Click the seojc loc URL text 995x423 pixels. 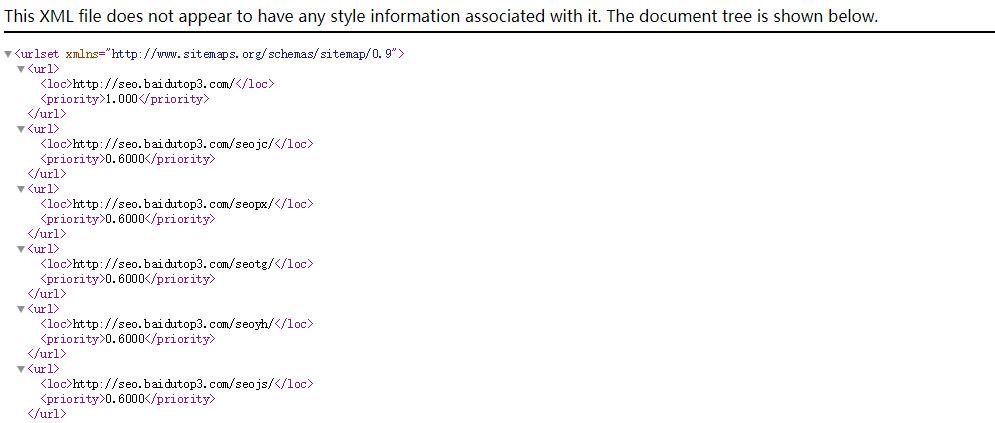pyautogui.click(x=173, y=144)
